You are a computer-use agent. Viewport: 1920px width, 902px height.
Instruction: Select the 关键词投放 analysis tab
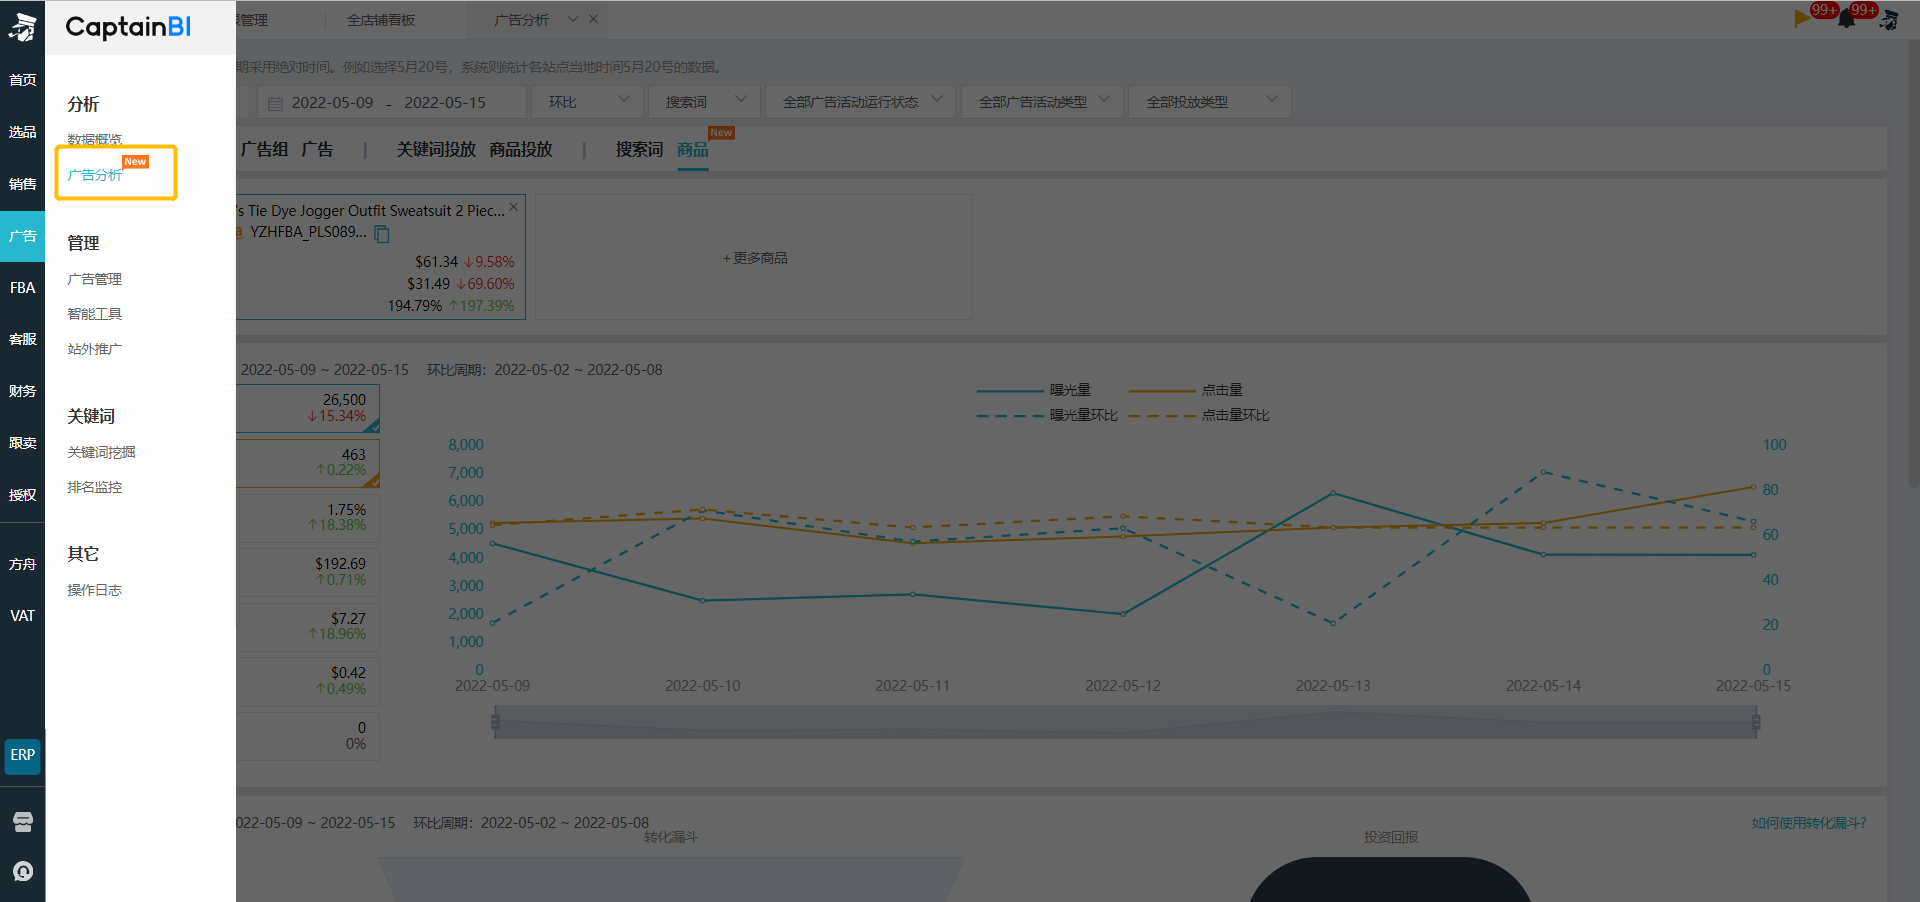(x=436, y=149)
